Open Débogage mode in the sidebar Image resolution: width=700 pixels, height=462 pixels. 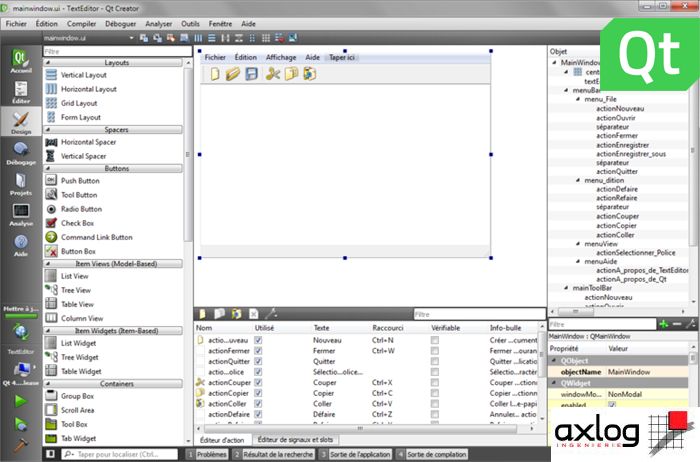click(x=21, y=153)
